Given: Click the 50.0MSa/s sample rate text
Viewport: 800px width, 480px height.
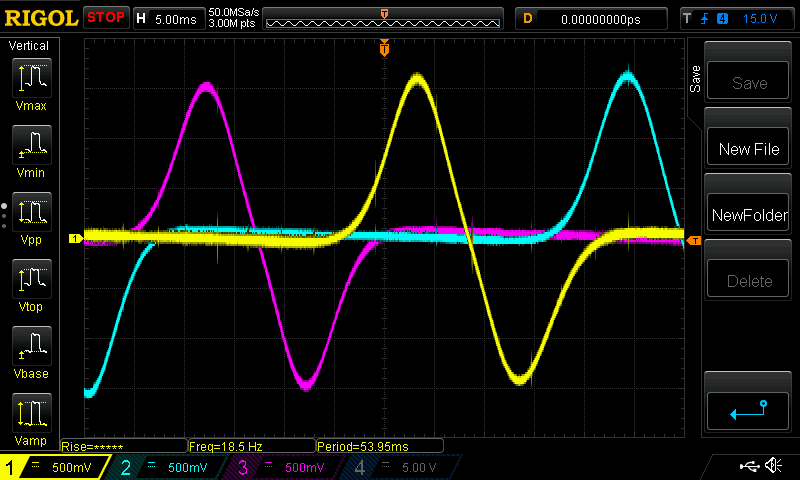Looking at the screenshot, I should pos(234,12).
